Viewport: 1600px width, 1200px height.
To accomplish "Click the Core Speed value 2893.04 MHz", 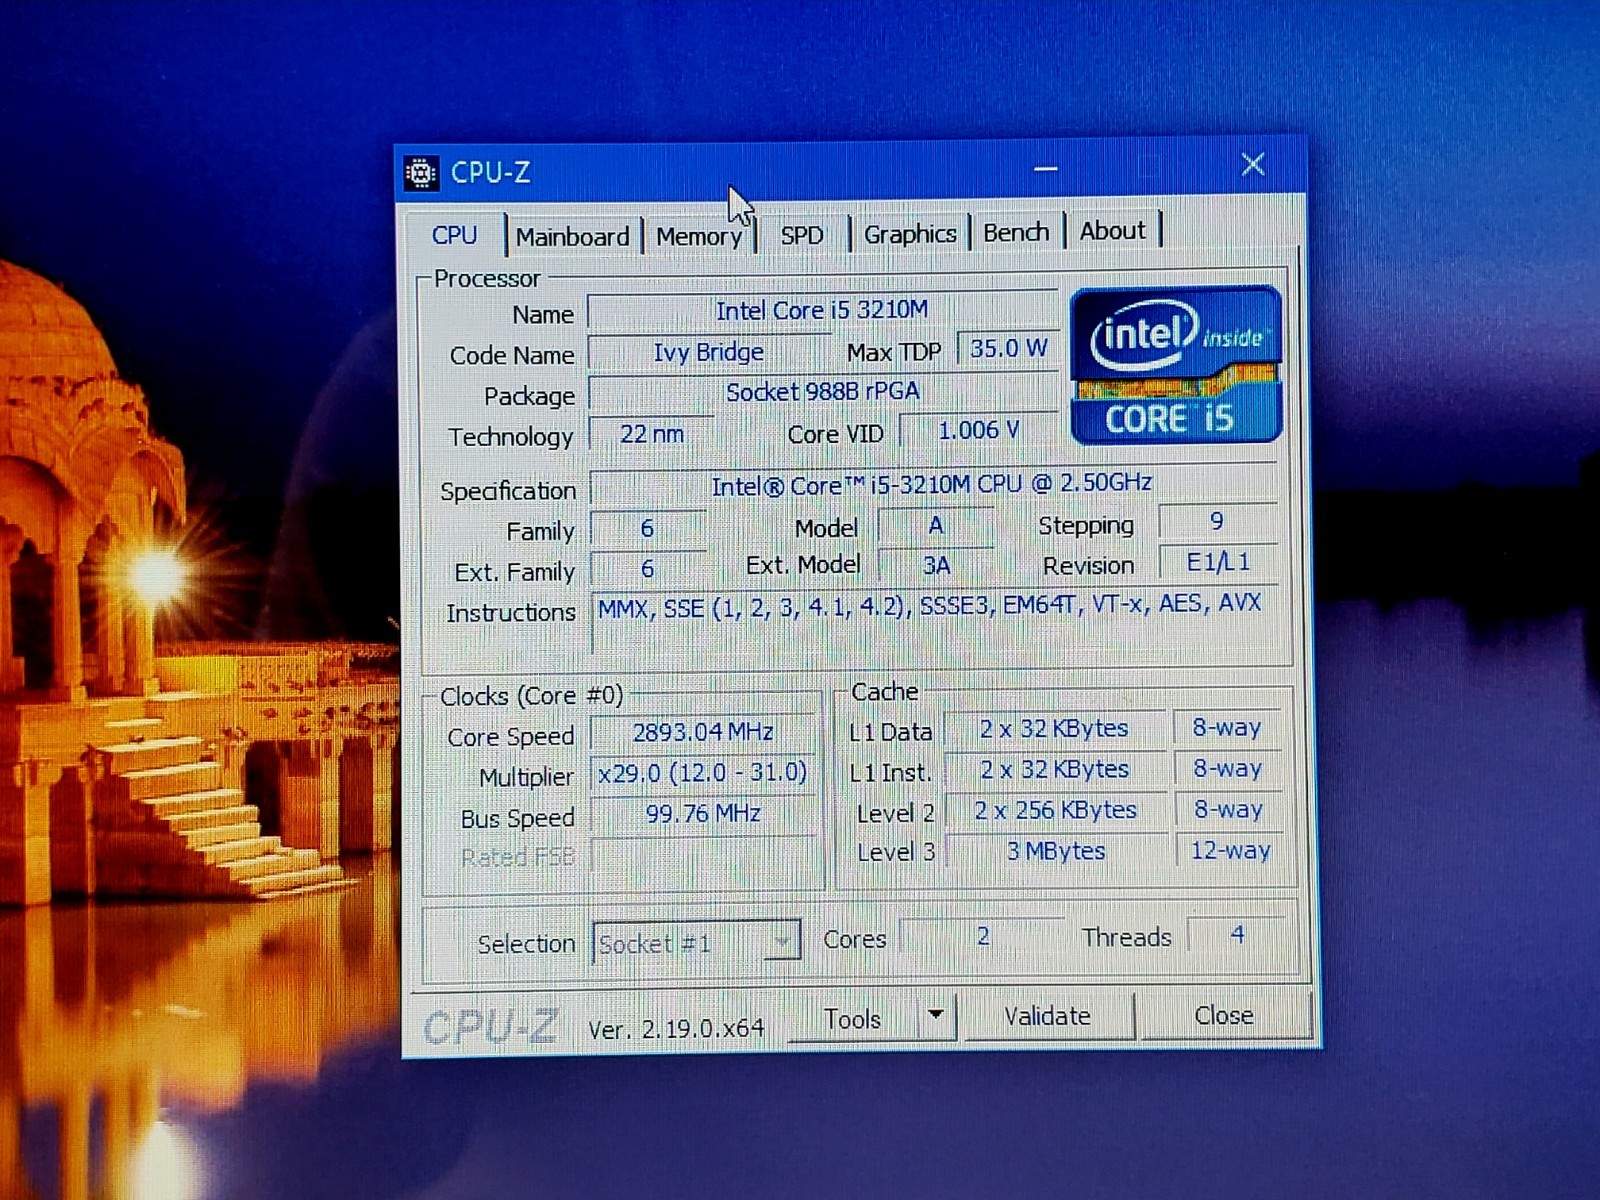I will [703, 732].
